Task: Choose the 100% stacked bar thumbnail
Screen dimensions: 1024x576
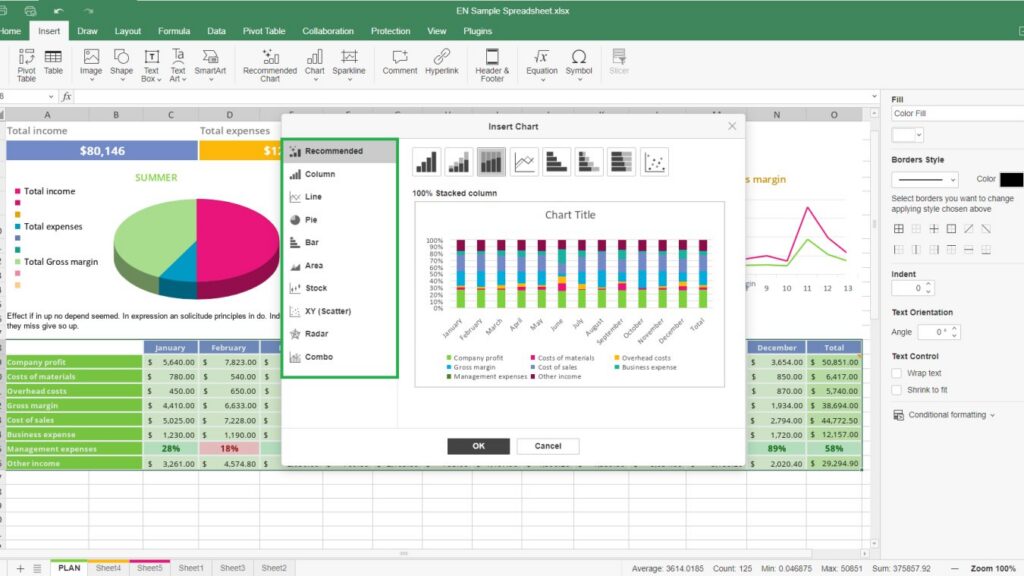Action: pos(621,162)
